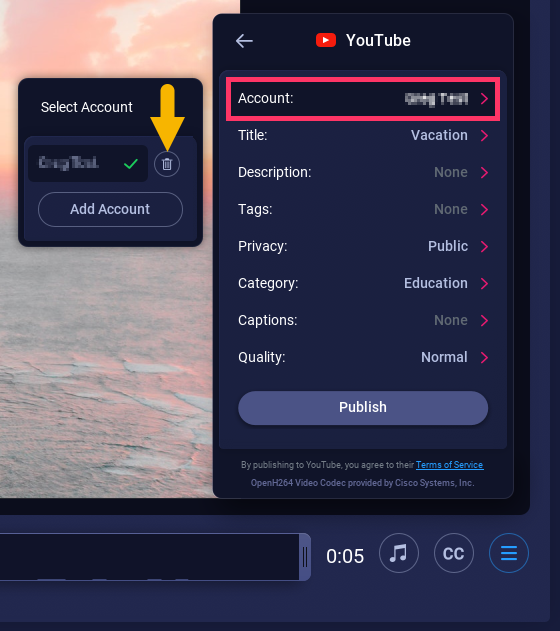Viewport: 560px width, 631px height.
Task: Click the Publish button
Action: click(x=363, y=408)
